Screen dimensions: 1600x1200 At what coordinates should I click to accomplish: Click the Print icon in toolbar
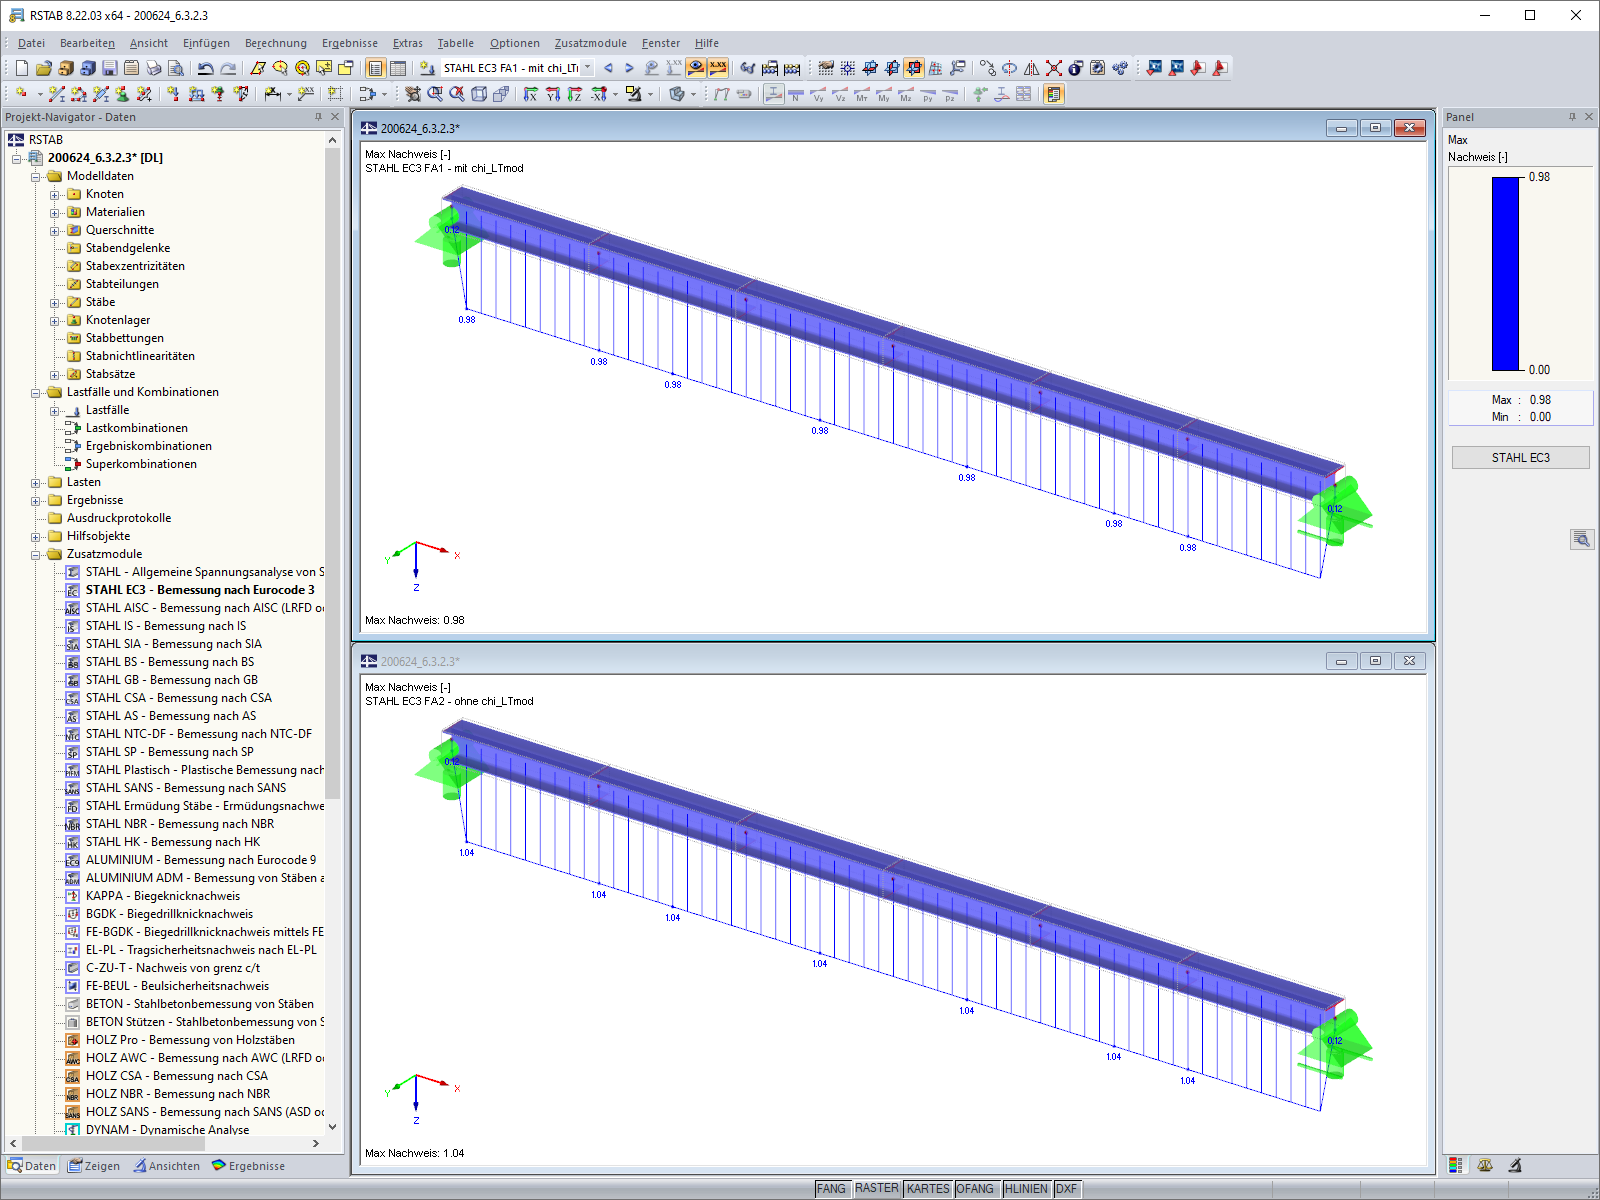coord(154,68)
